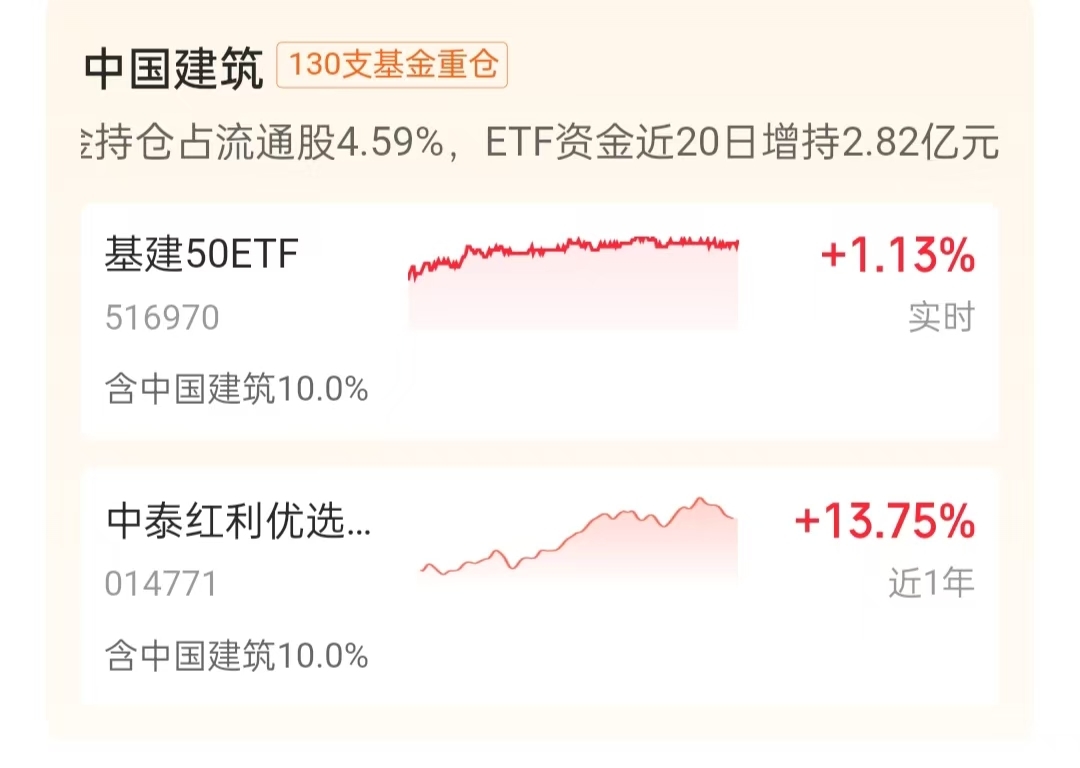
Task: Click the 实时 label
Action: pyautogui.click(x=940, y=317)
